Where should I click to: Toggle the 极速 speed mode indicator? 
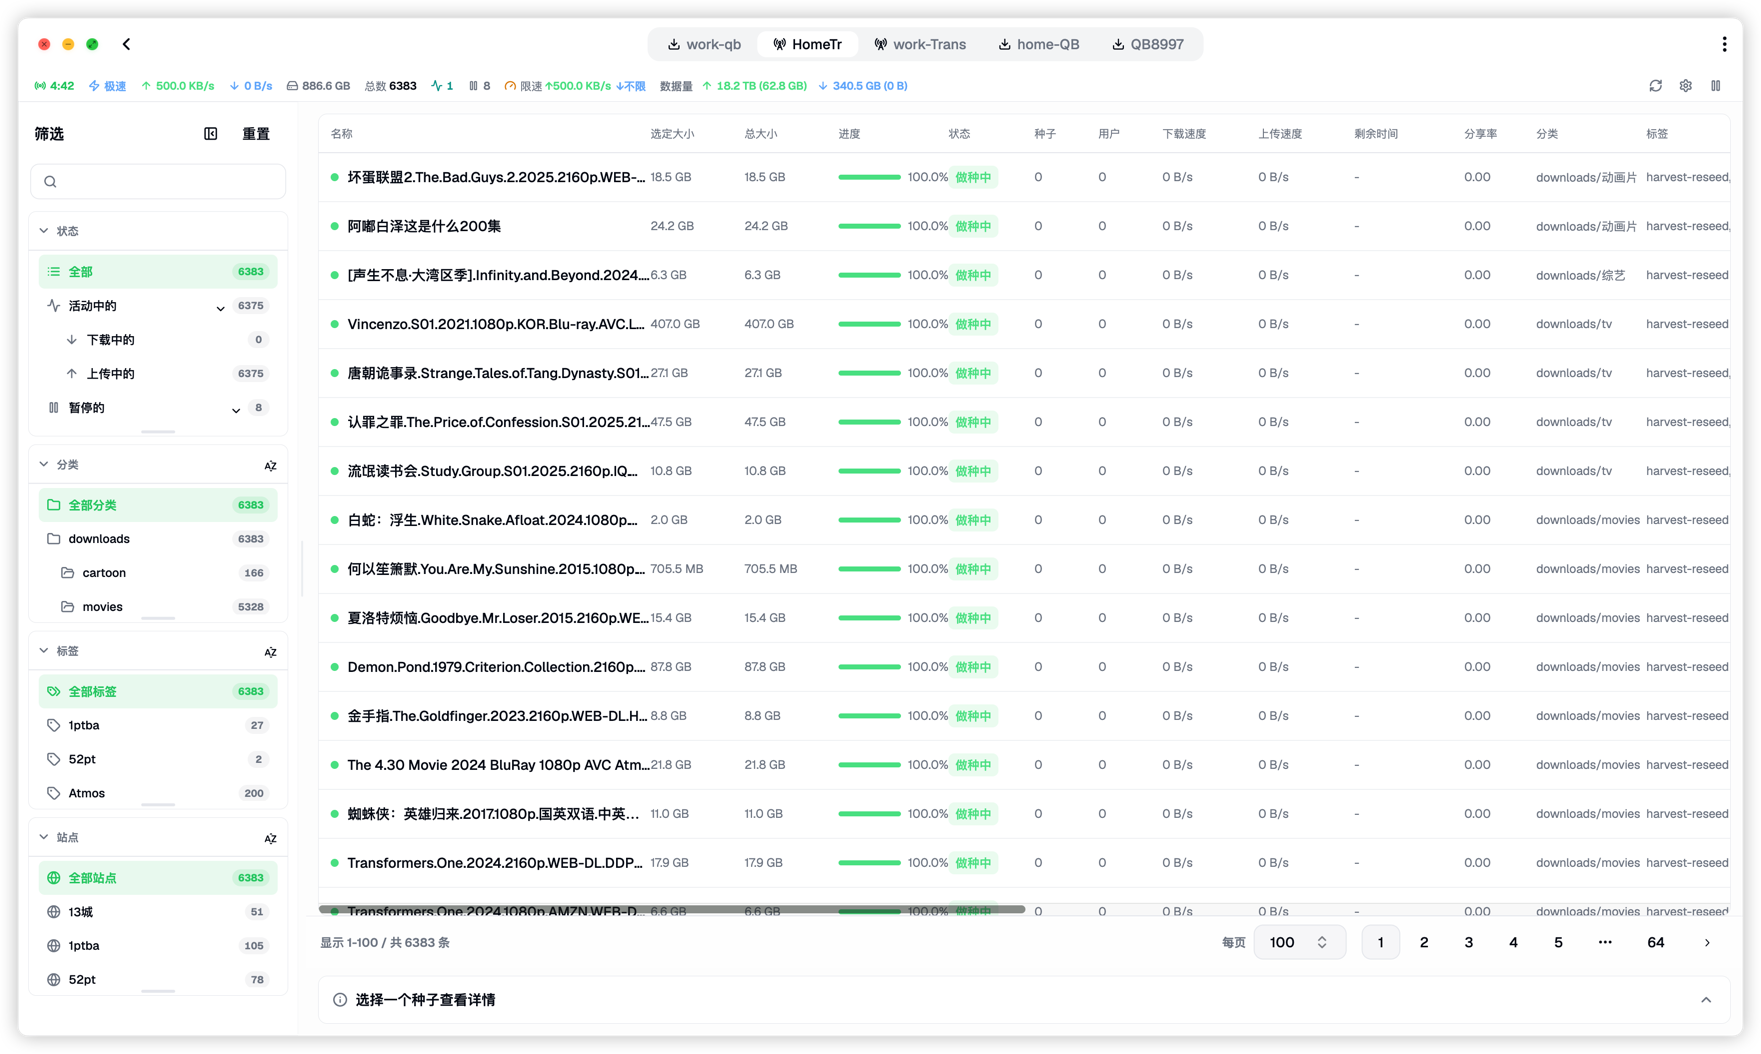click(x=108, y=86)
